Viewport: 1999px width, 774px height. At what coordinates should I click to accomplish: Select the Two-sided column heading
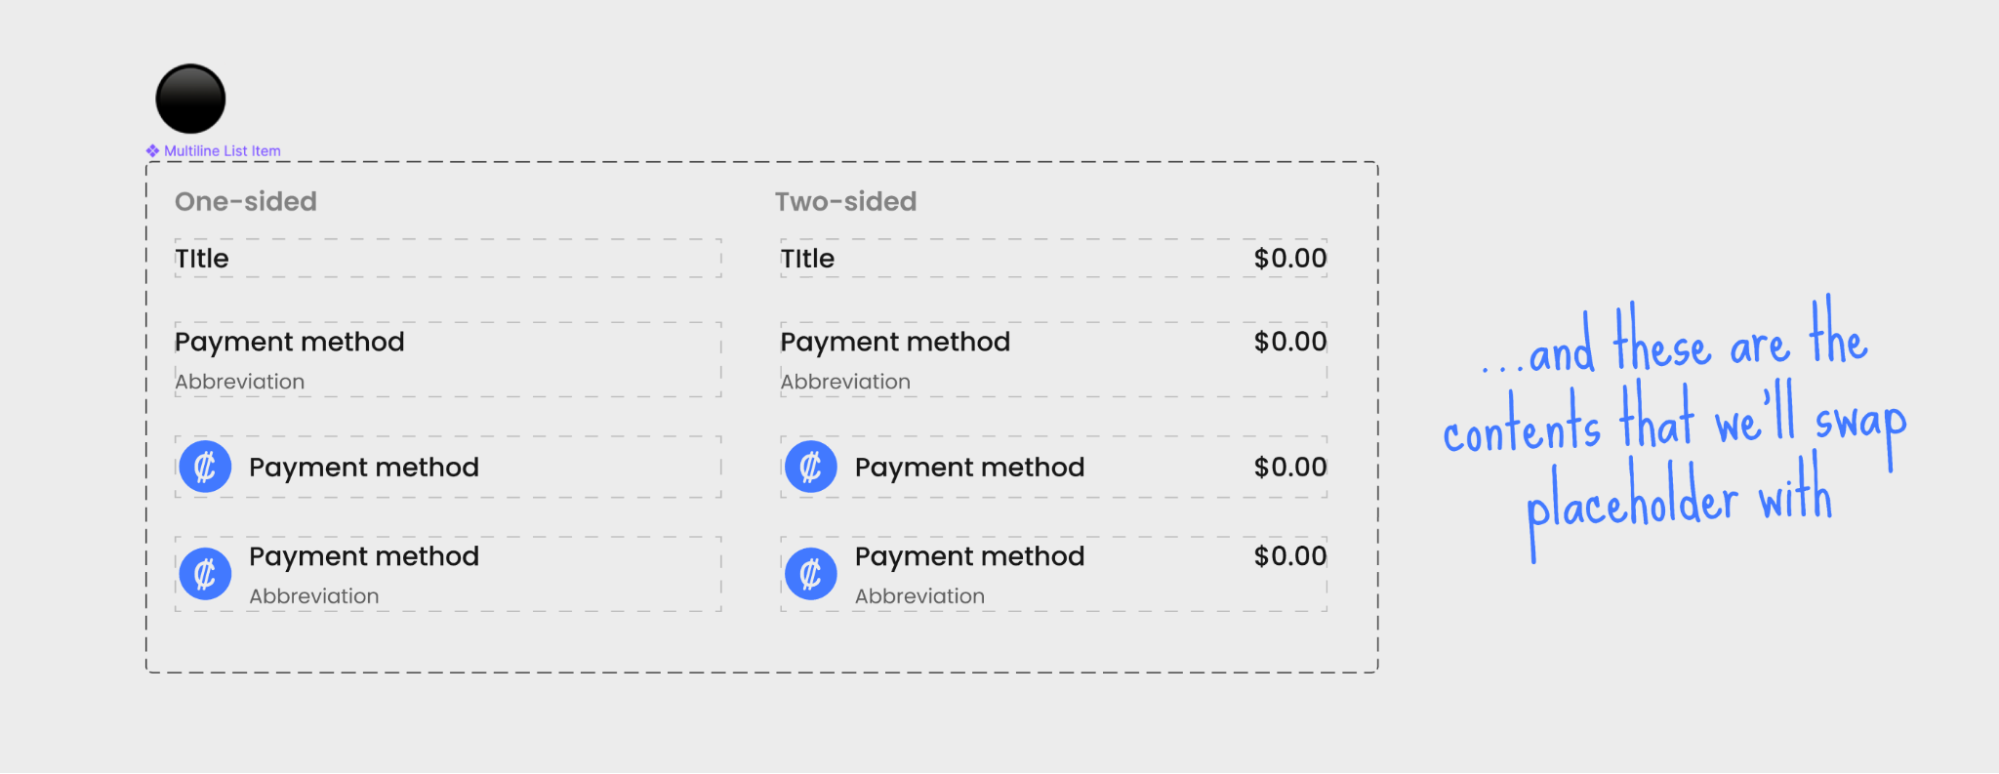tap(846, 202)
